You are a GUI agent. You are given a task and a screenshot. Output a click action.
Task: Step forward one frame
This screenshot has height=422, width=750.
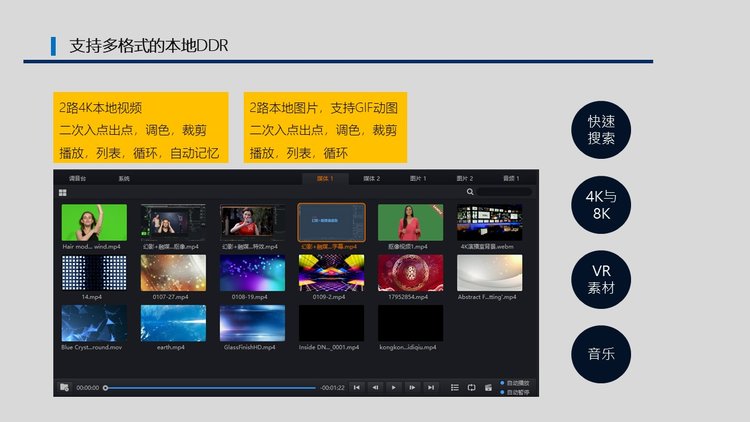pyautogui.click(x=413, y=387)
